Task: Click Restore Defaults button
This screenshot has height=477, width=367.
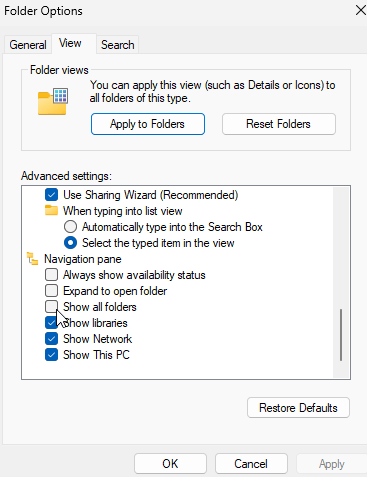Action: [298, 408]
